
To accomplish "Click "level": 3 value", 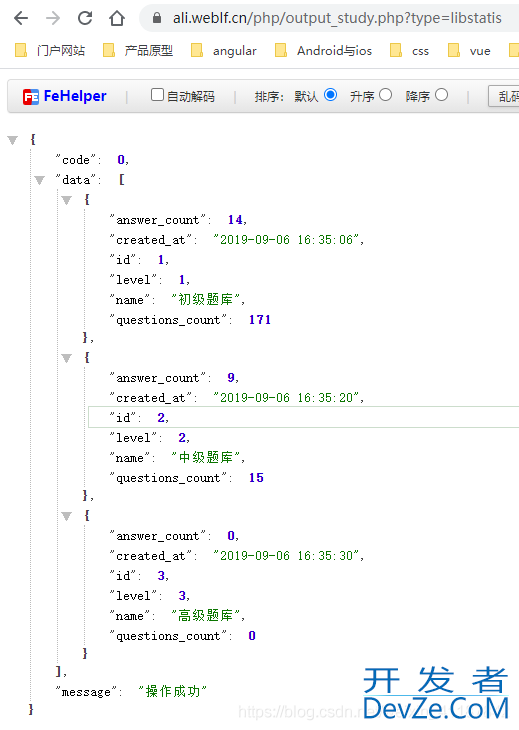I will point(182,595).
